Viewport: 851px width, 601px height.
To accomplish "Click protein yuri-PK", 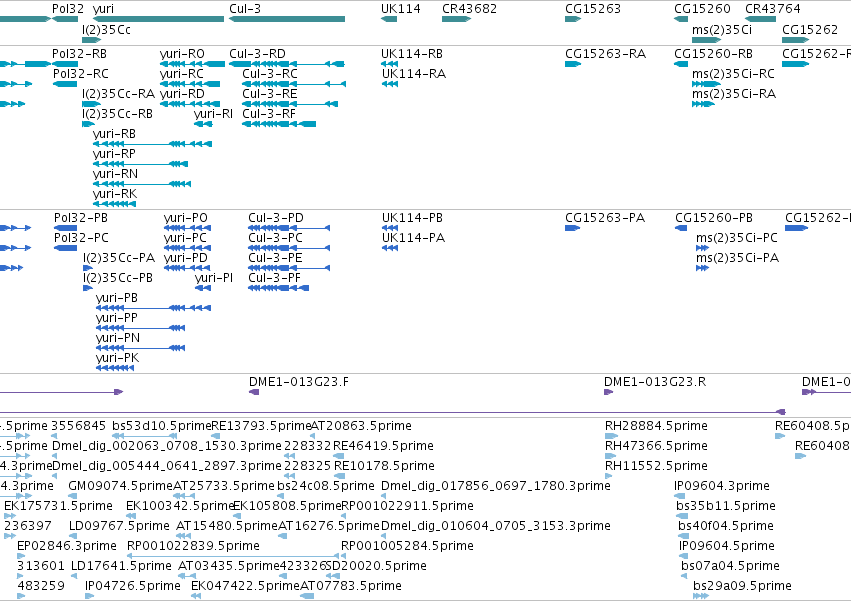I will point(117,358).
